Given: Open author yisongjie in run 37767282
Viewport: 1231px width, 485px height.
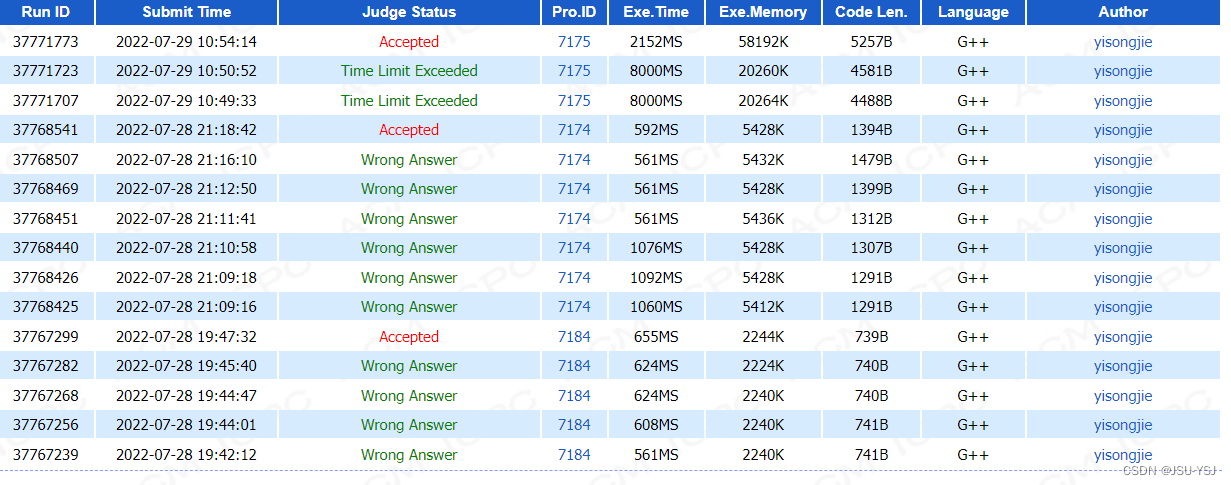Looking at the screenshot, I should pyautogui.click(x=1123, y=366).
